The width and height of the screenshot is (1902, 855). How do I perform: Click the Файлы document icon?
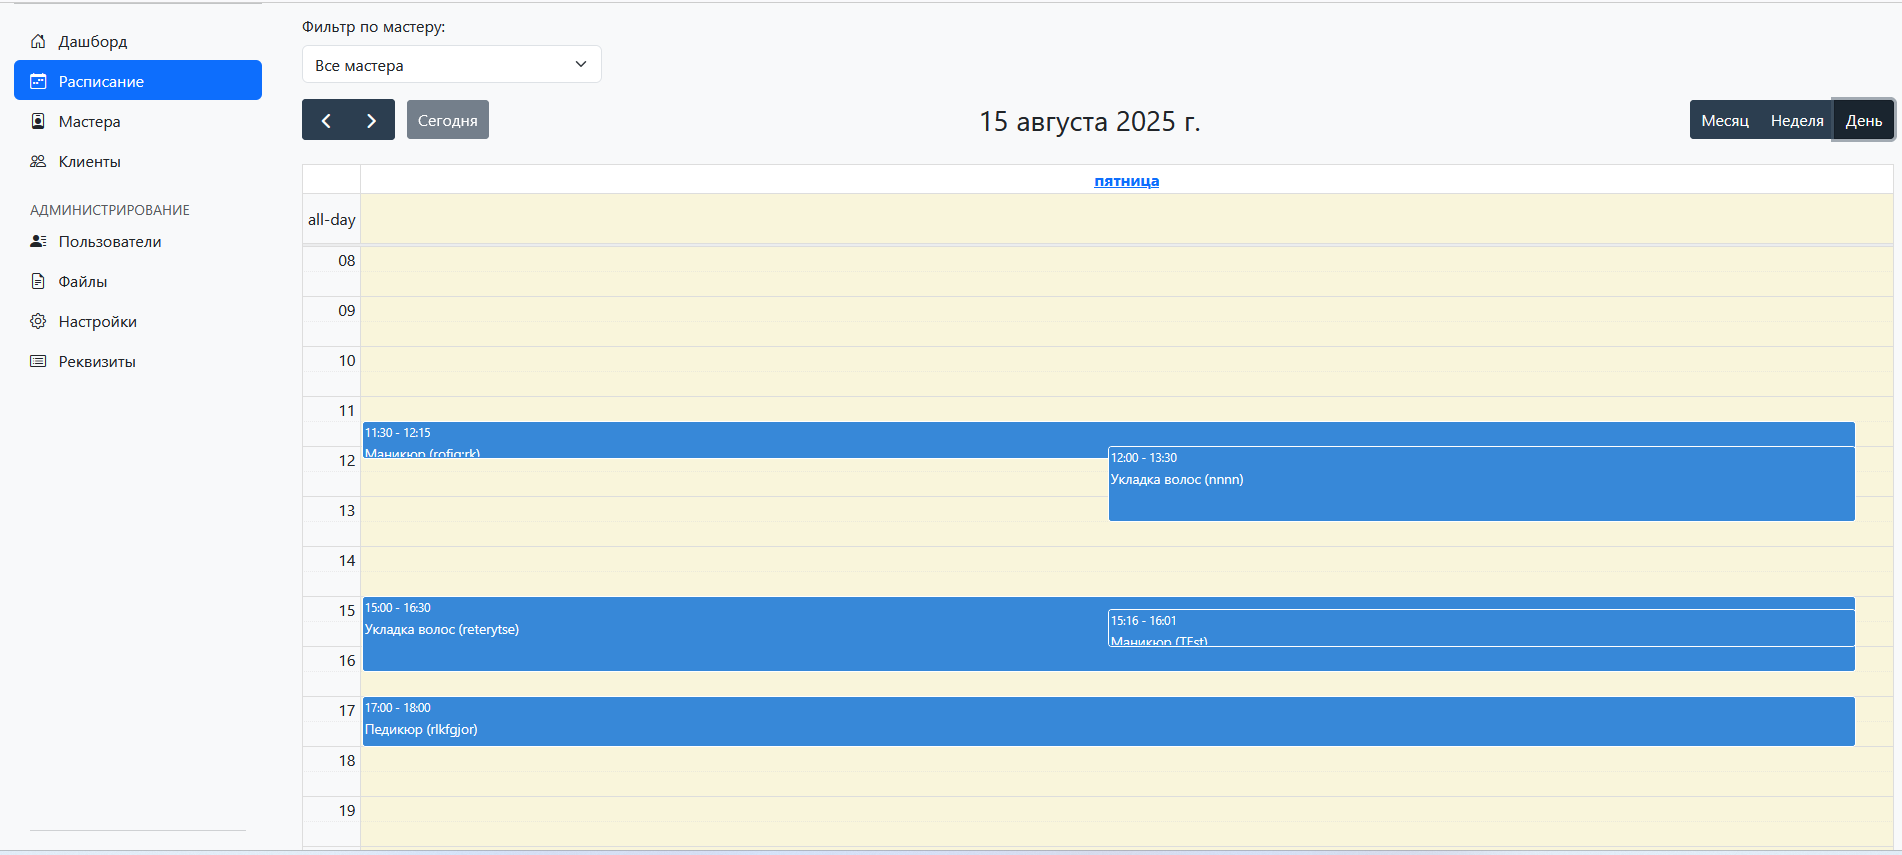click(x=38, y=281)
